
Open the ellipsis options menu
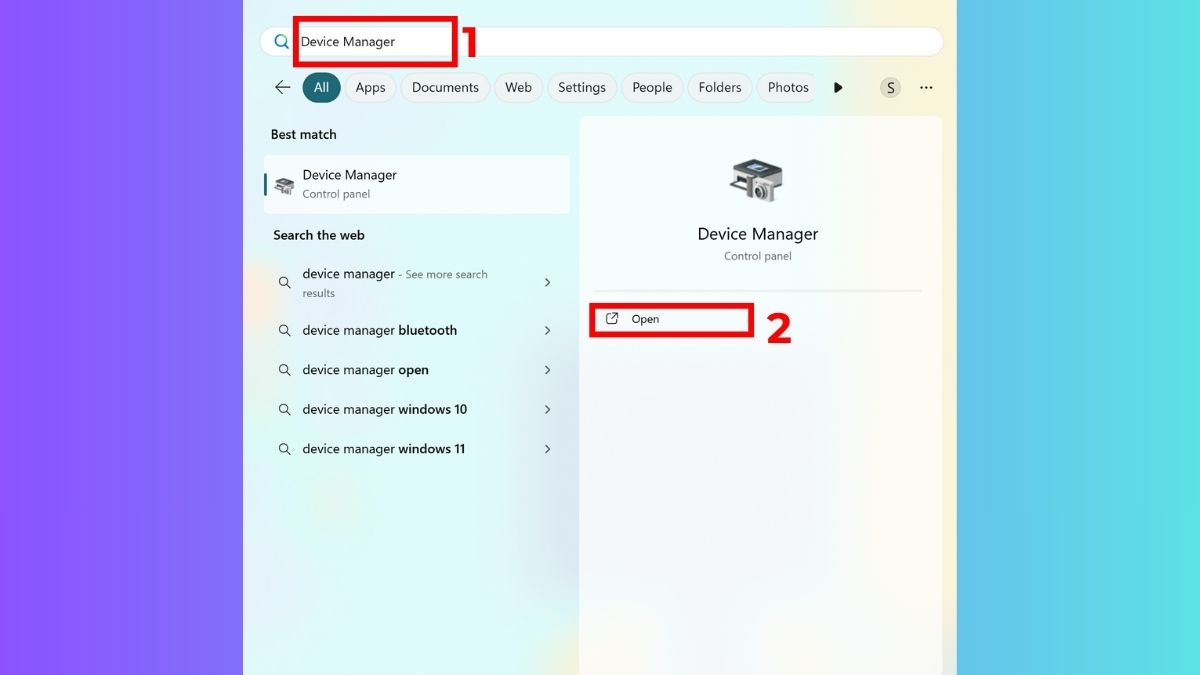[926, 87]
